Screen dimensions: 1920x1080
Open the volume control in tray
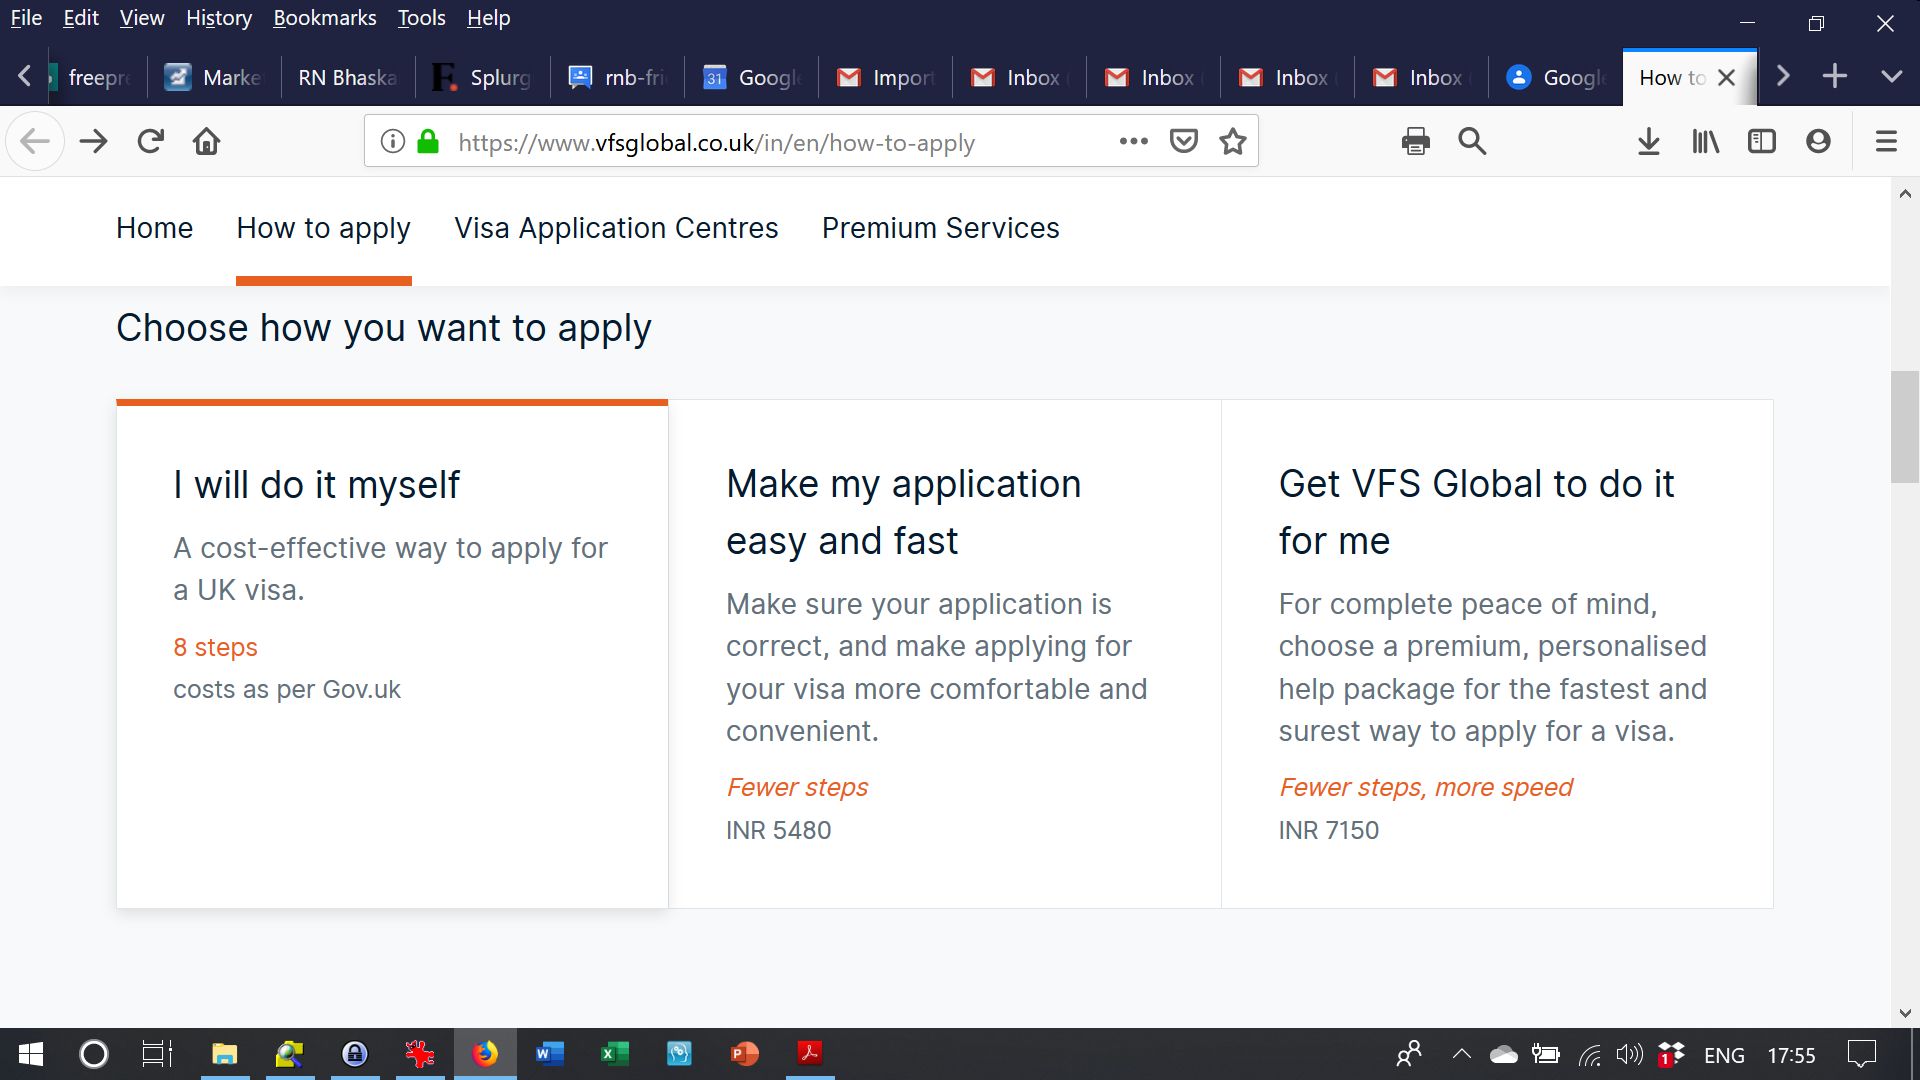(1629, 1054)
